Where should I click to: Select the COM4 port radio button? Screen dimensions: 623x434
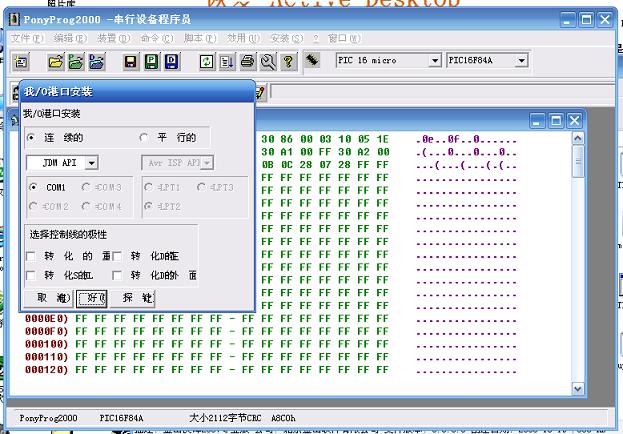click(85, 206)
